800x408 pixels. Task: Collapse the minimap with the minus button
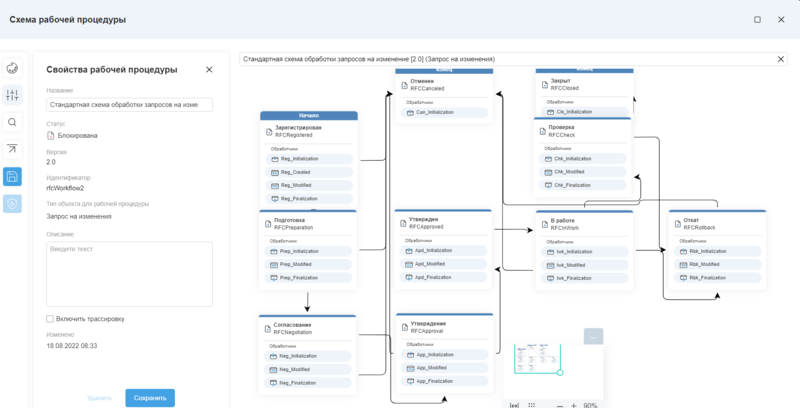click(594, 337)
